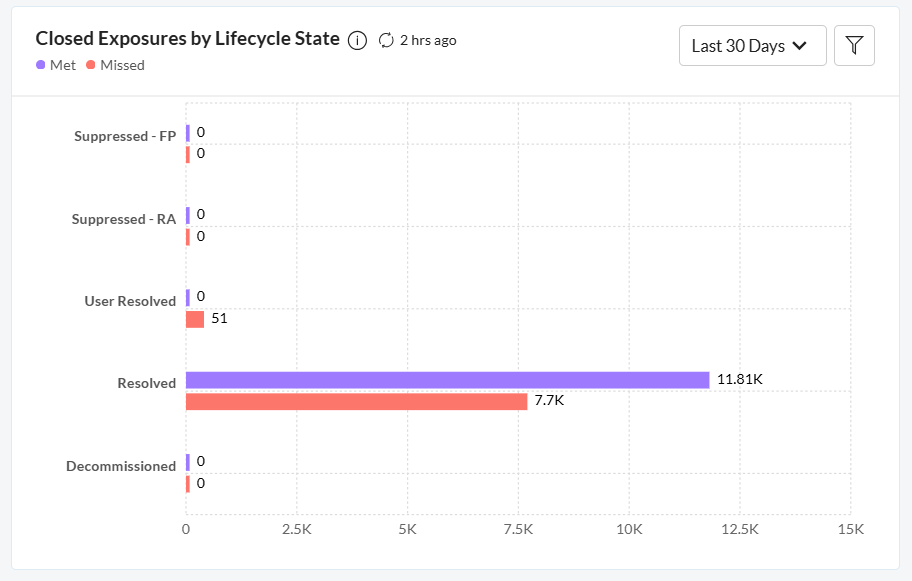
Task: Click the Suppressed - FP Met bar
Action: pyautogui.click(x=188, y=133)
